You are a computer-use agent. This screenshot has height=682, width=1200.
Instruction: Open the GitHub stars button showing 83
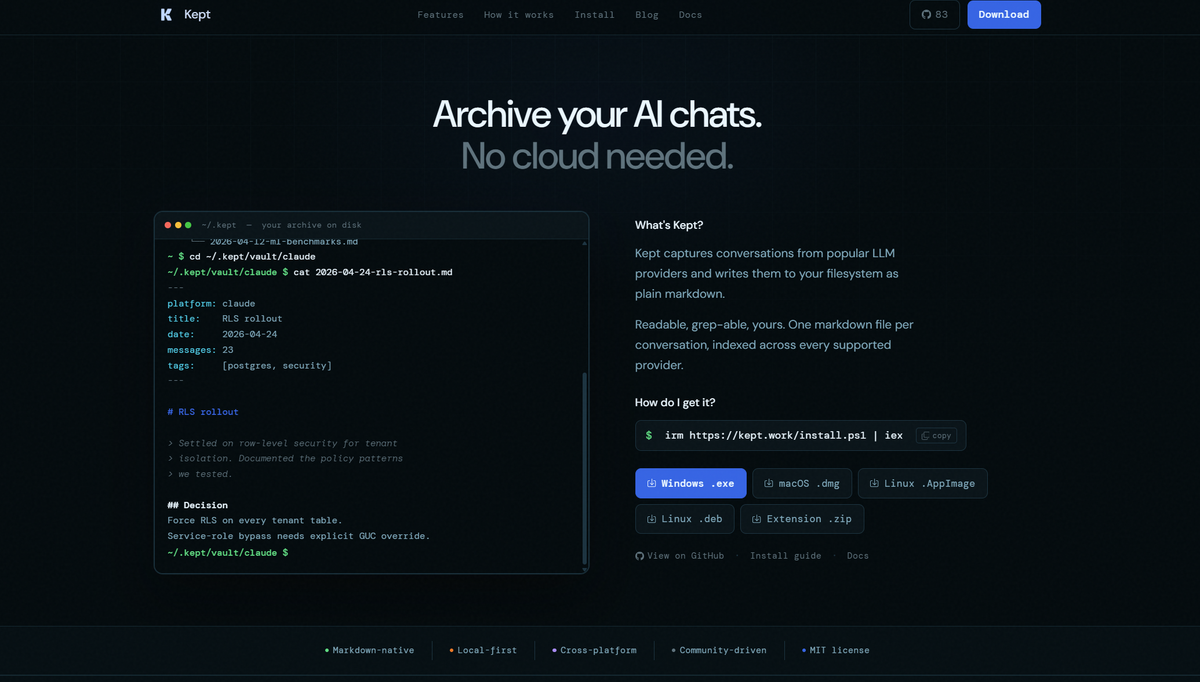(x=935, y=15)
